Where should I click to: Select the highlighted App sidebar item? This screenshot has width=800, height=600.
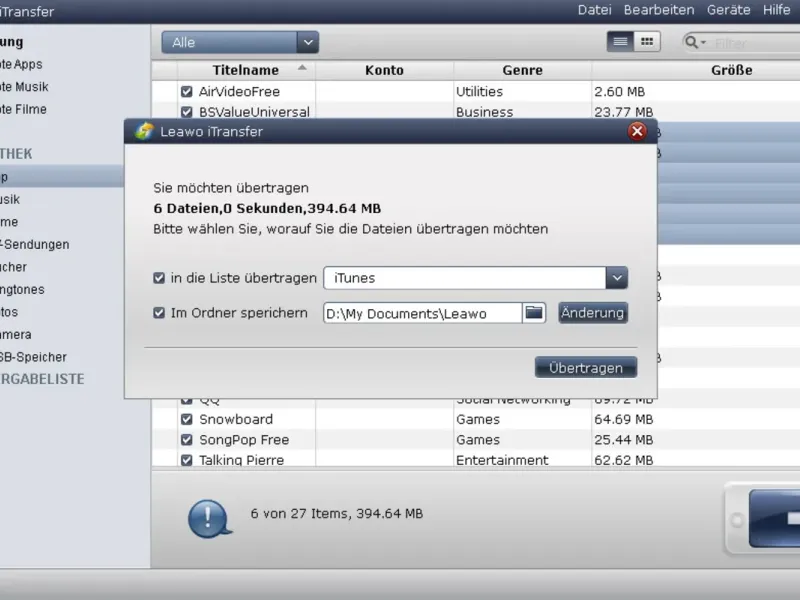click(62, 177)
